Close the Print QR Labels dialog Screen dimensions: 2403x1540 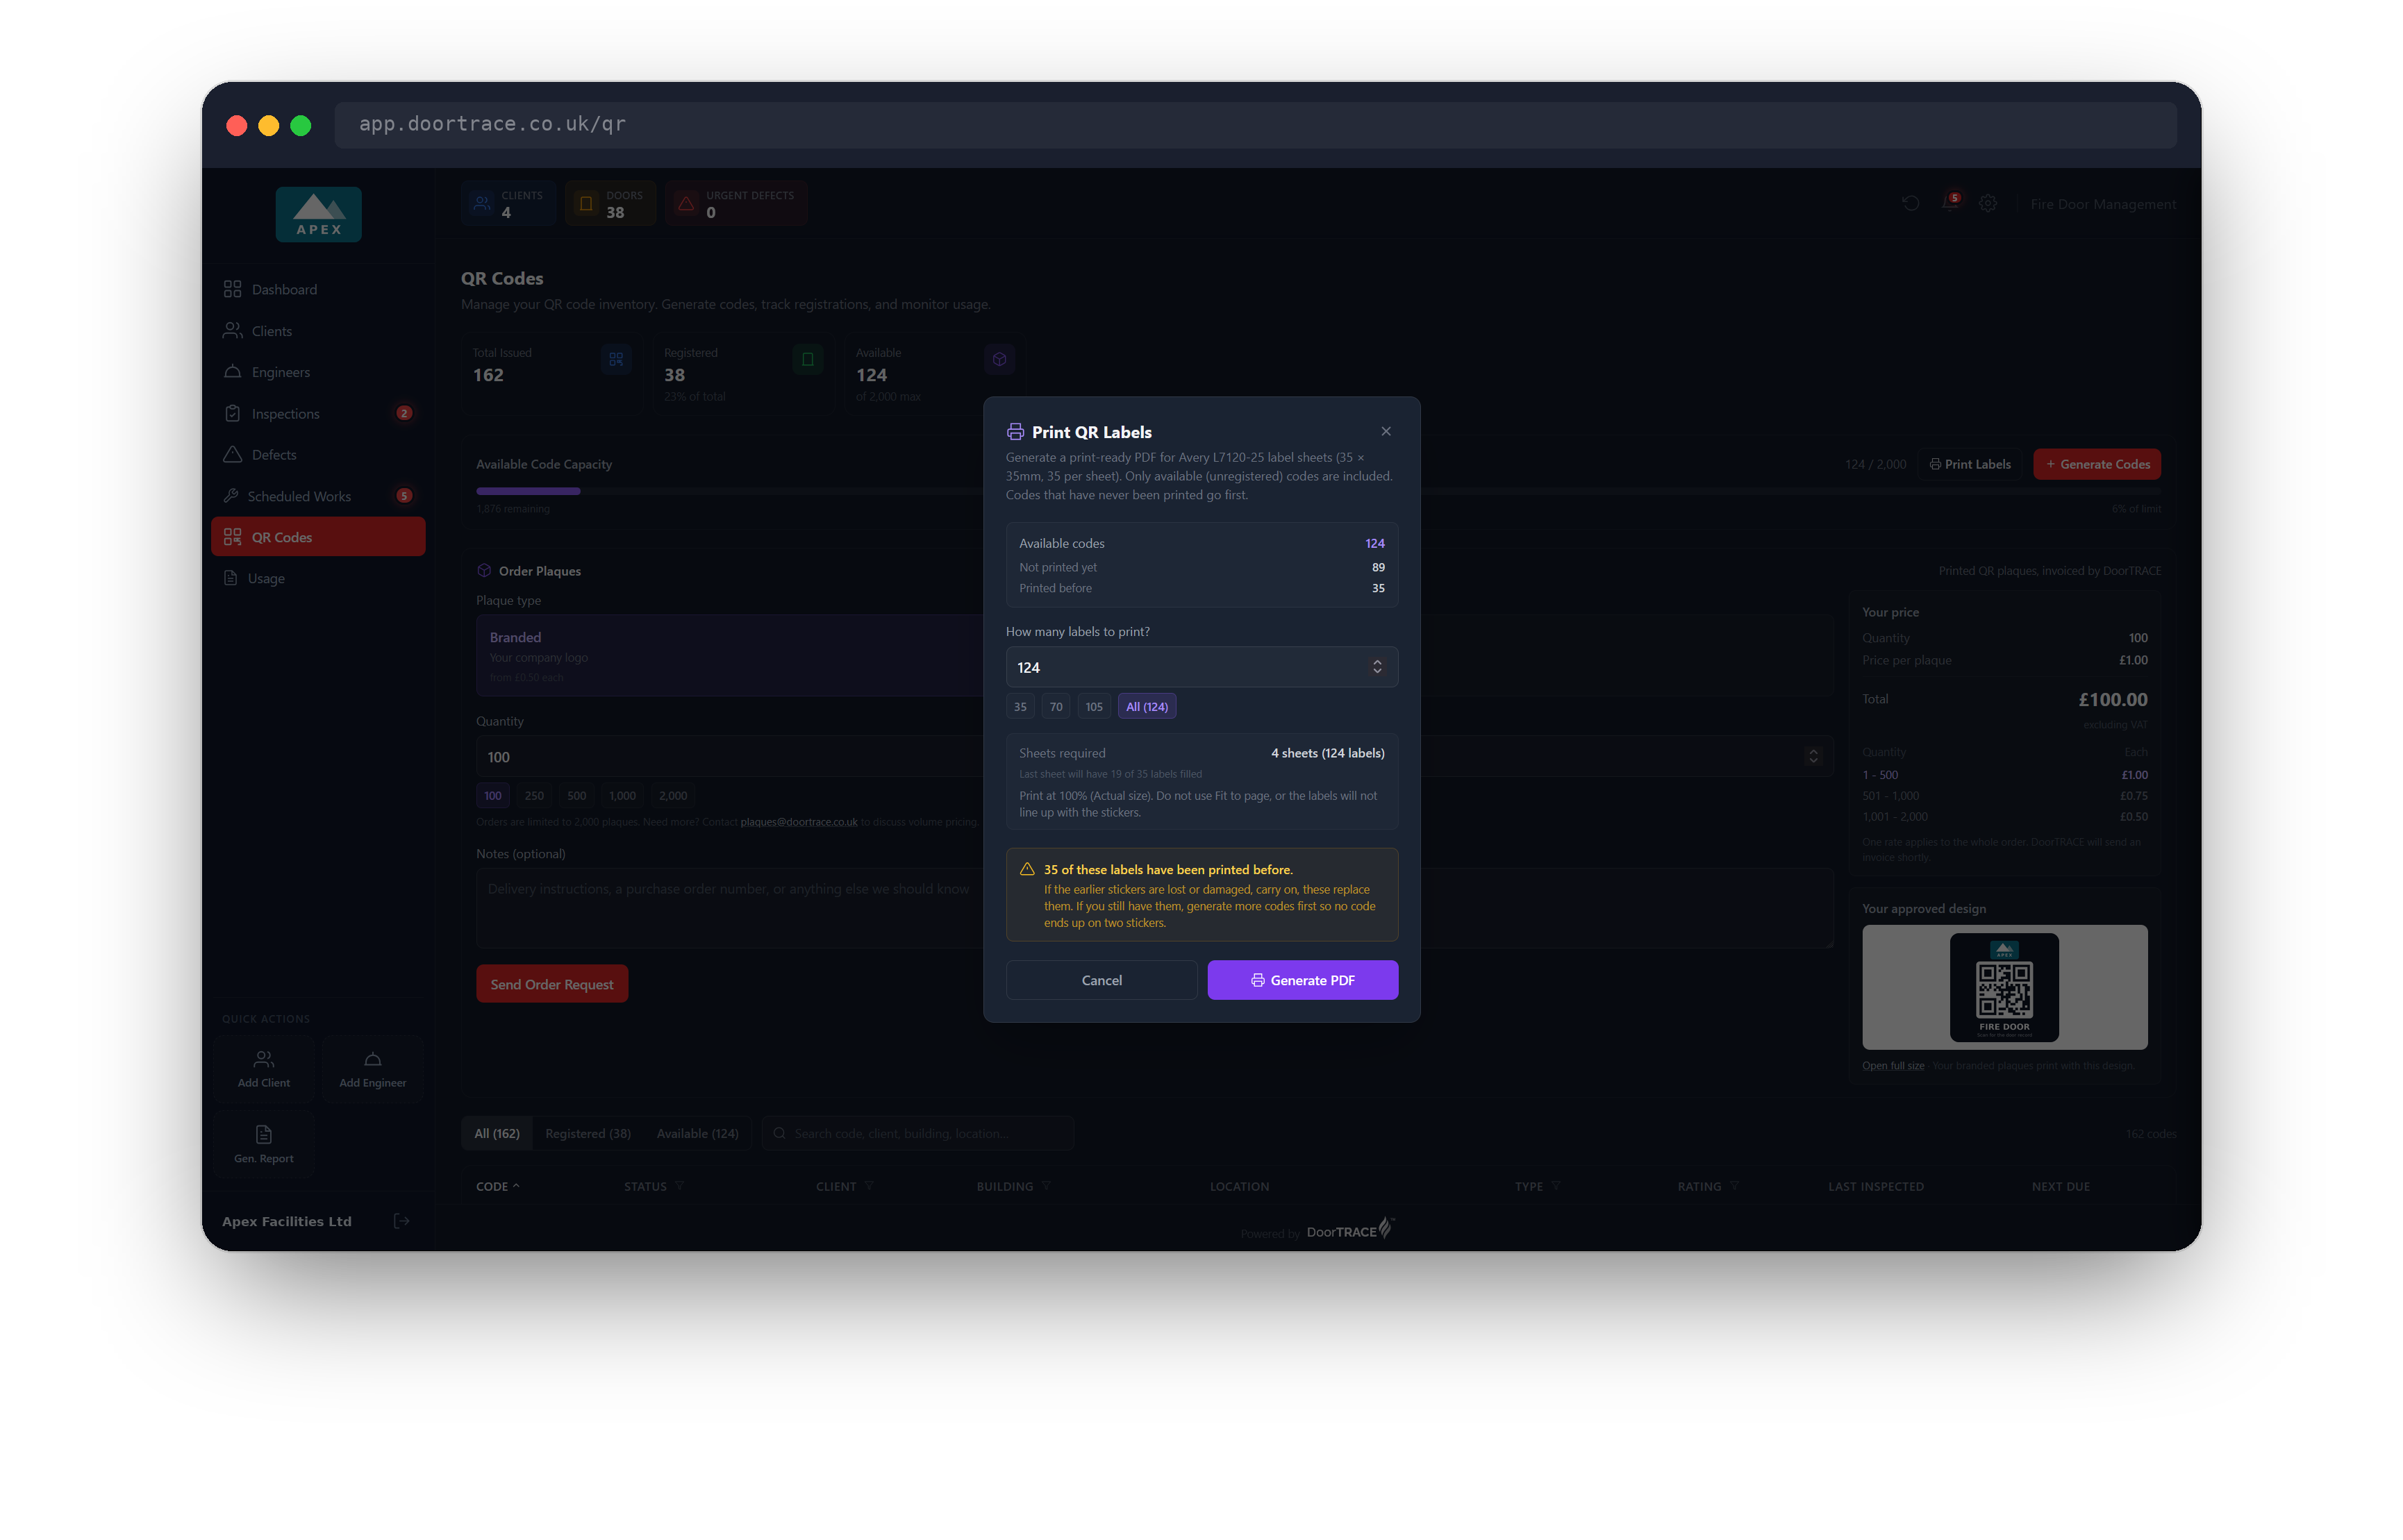[x=1385, y=431]
